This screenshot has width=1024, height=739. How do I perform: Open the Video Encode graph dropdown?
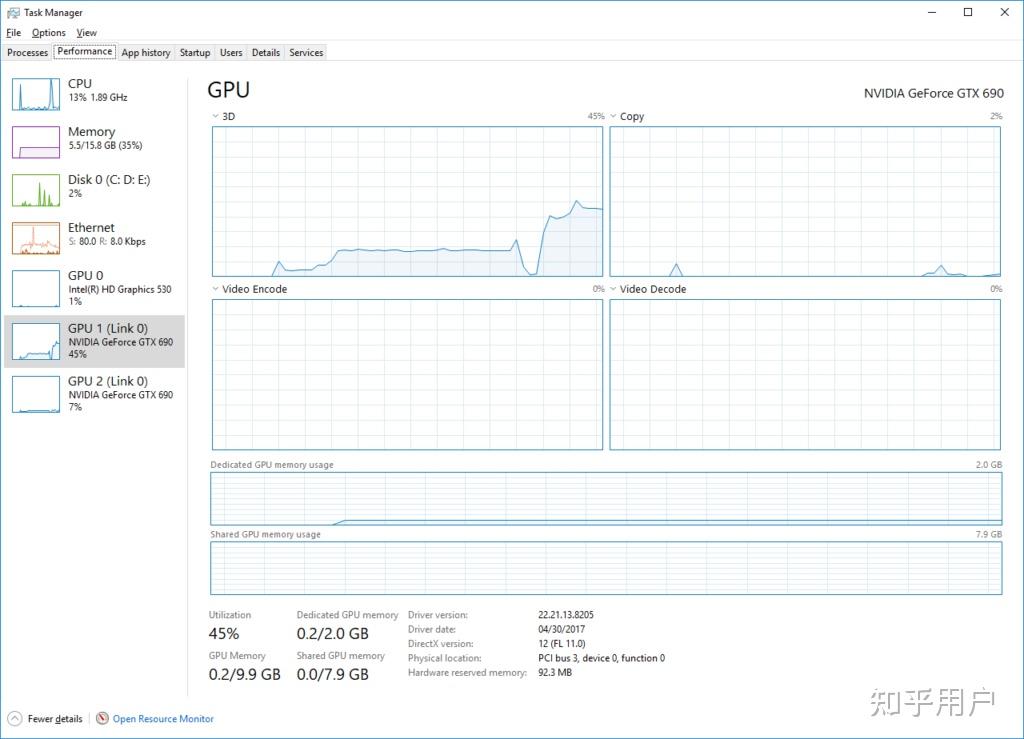215,289
